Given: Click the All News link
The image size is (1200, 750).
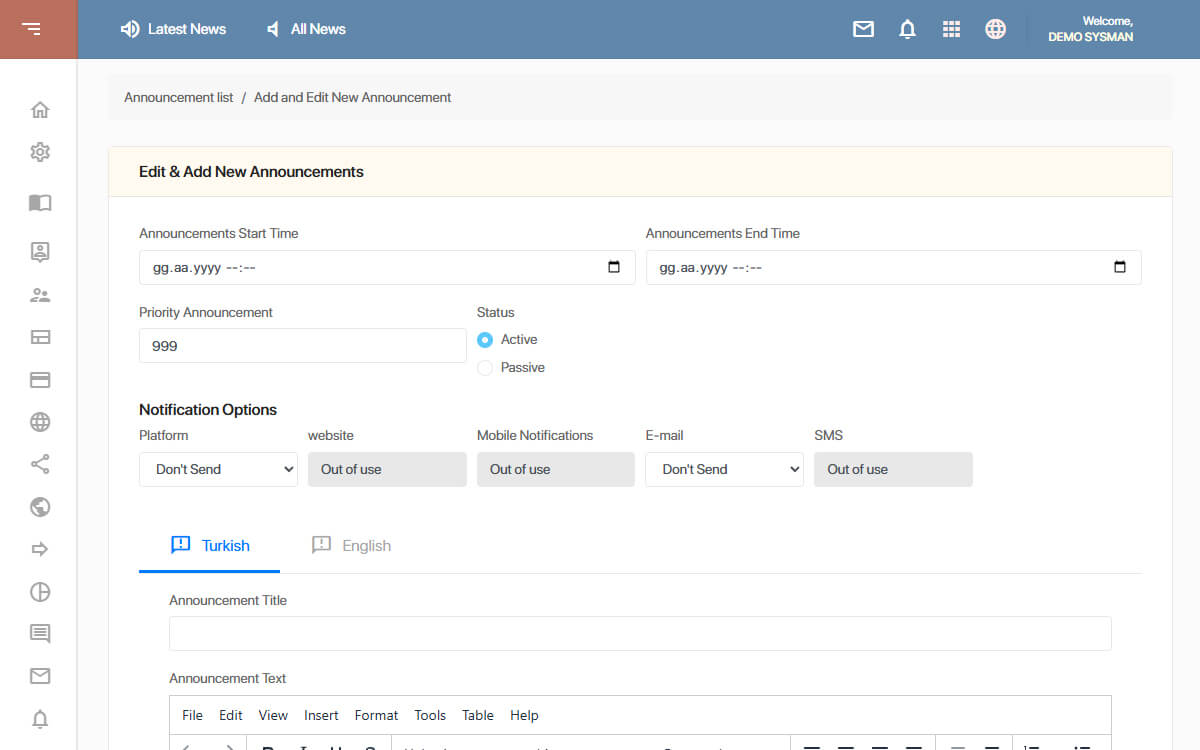Looking at the screenshot, I should [x=305, y=29].
